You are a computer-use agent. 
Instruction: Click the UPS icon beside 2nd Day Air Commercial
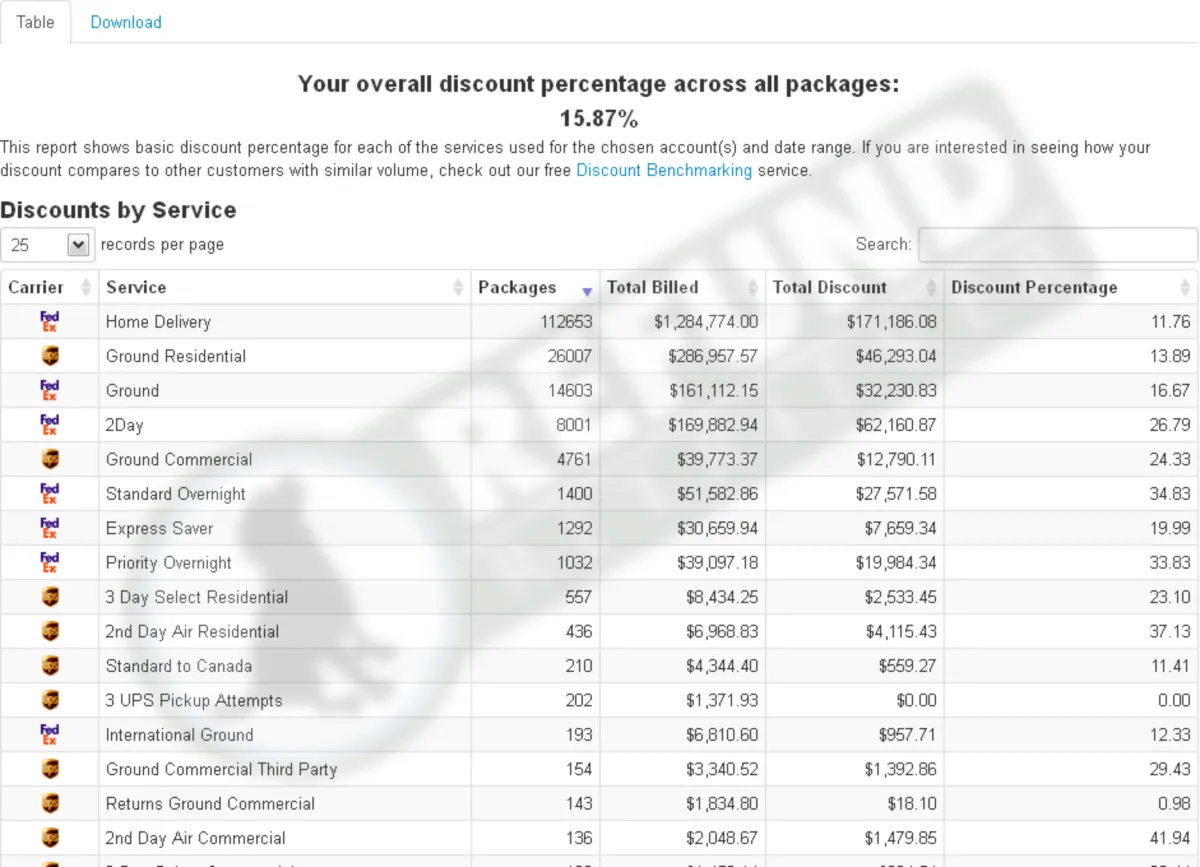pos(49,838)
